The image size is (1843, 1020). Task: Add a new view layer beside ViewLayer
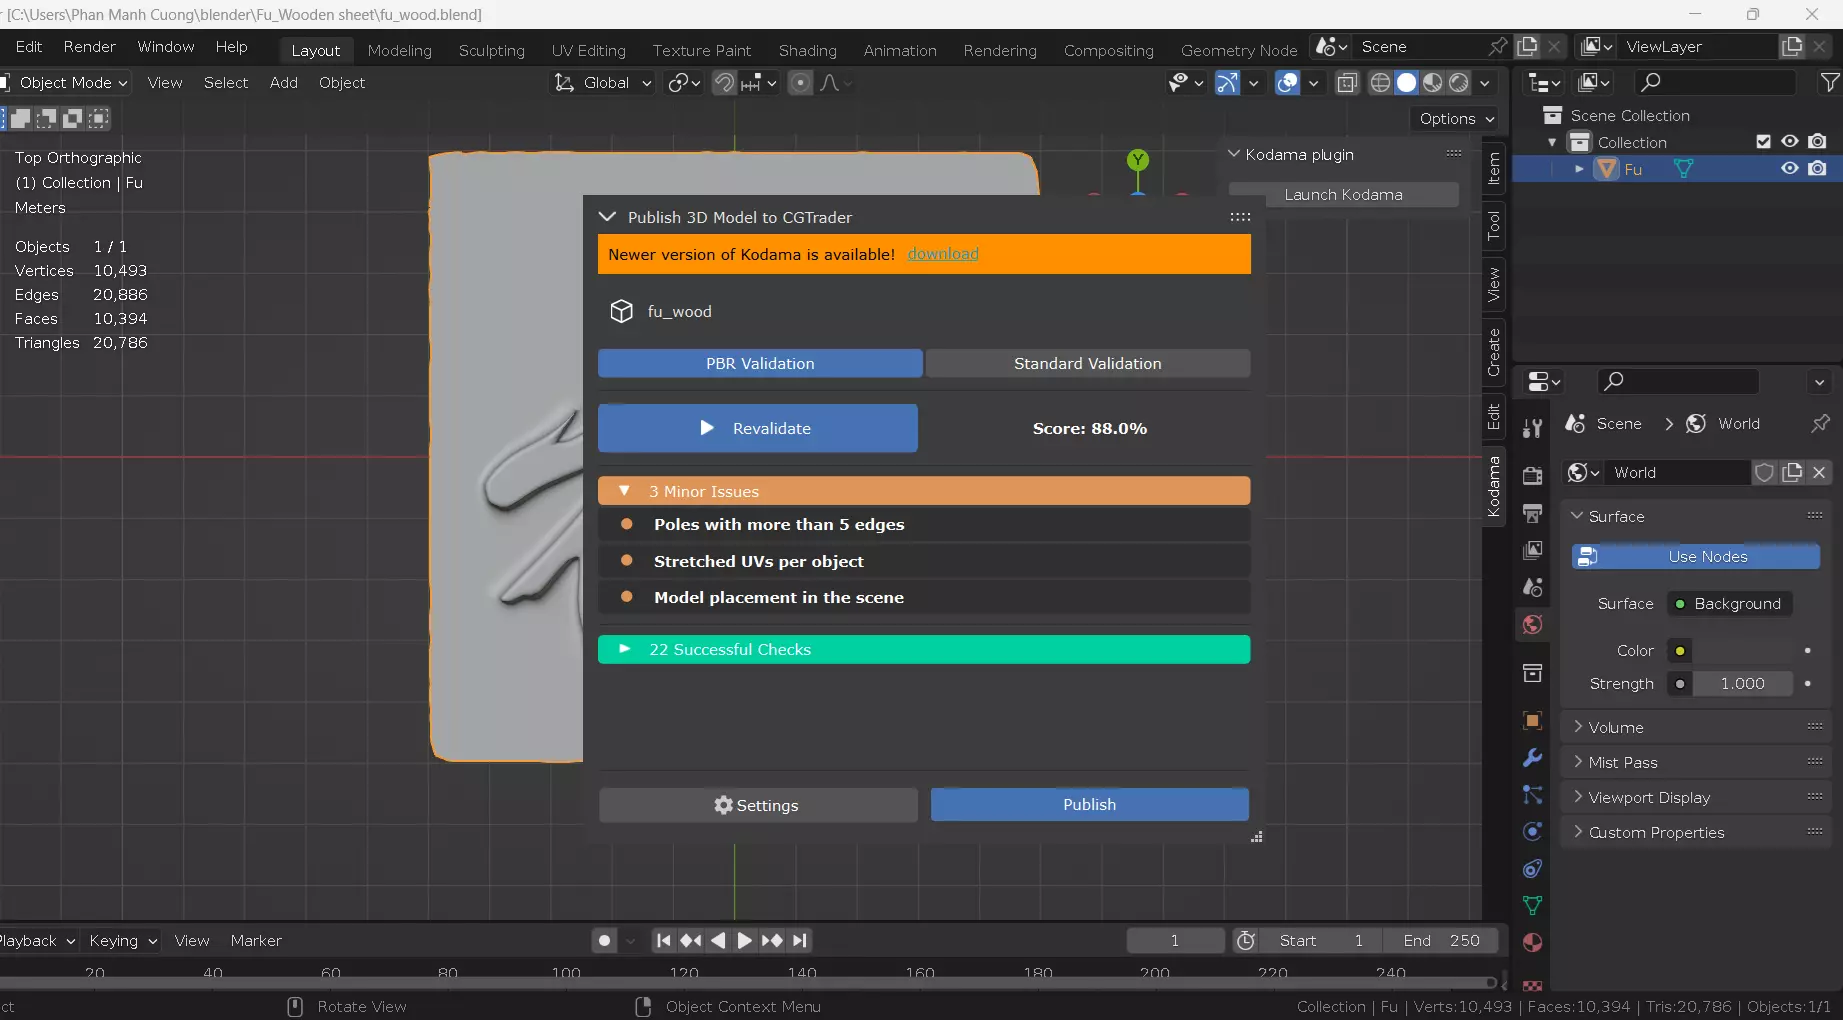[x=1792, y=47]
